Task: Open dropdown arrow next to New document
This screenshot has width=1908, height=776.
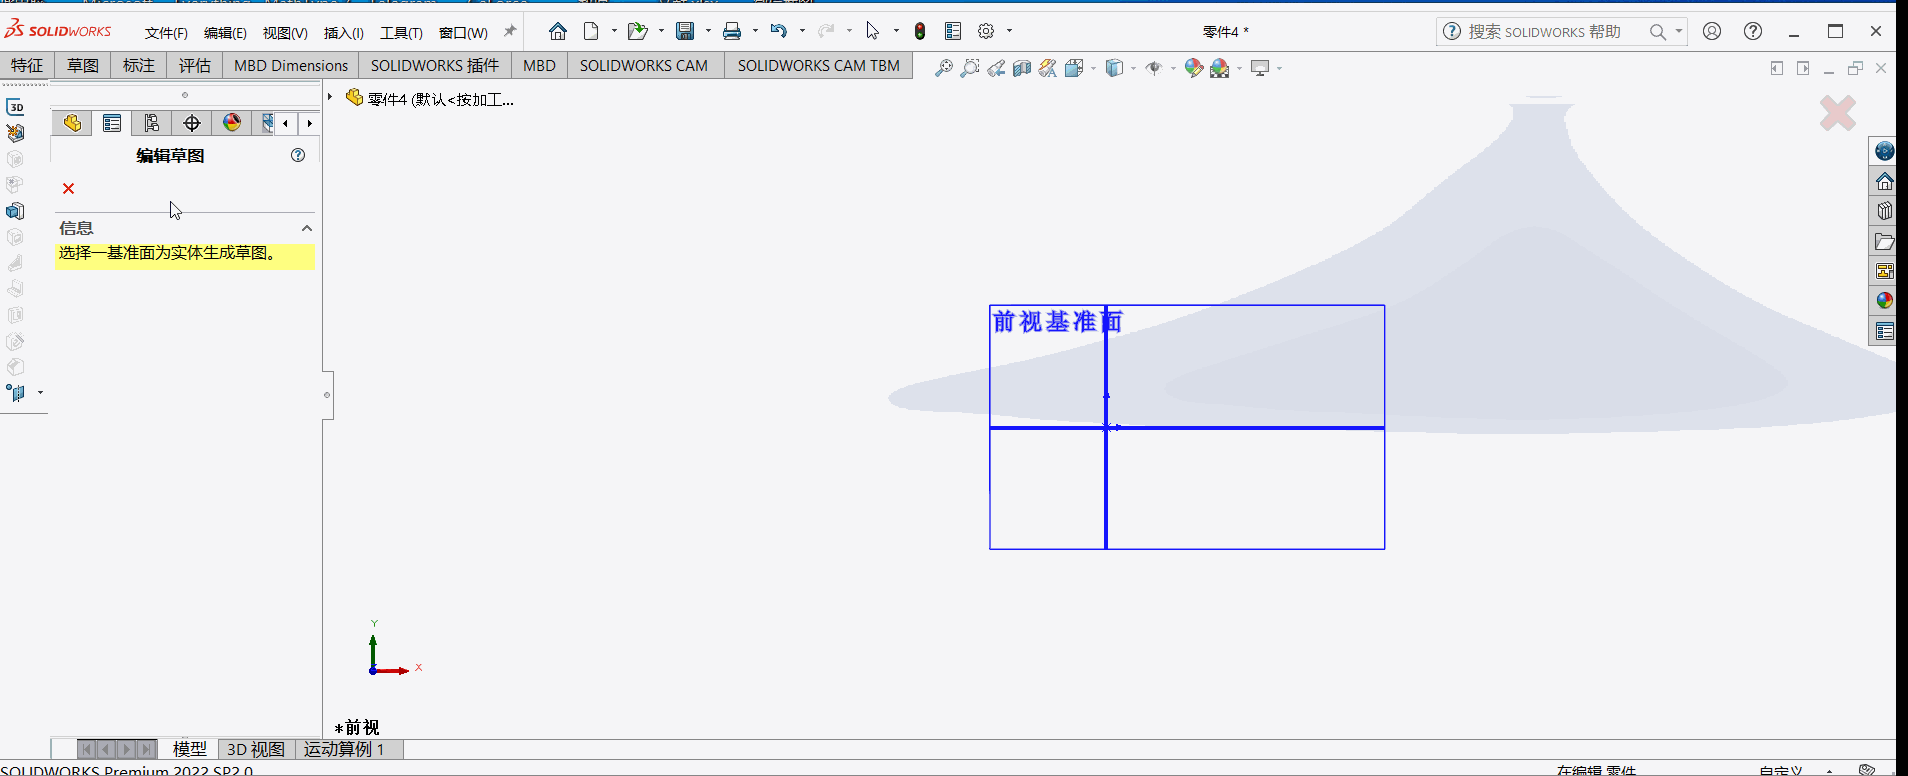Action: click(614, 31)
